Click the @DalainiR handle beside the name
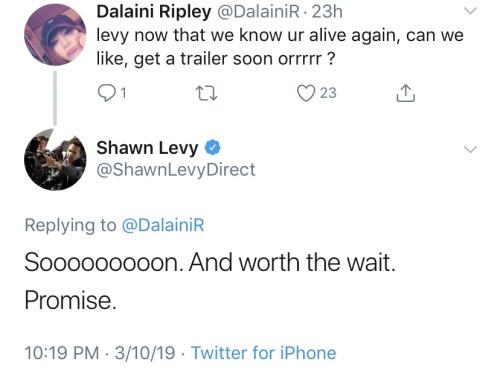 [258, 12]
